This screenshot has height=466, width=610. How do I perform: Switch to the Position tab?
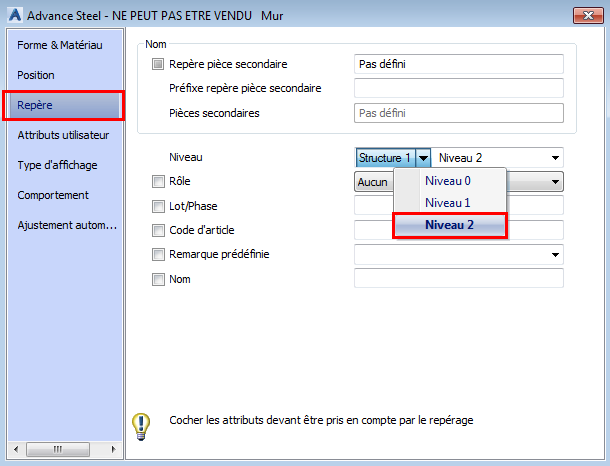pyautogui.click(x=36, y=75)
